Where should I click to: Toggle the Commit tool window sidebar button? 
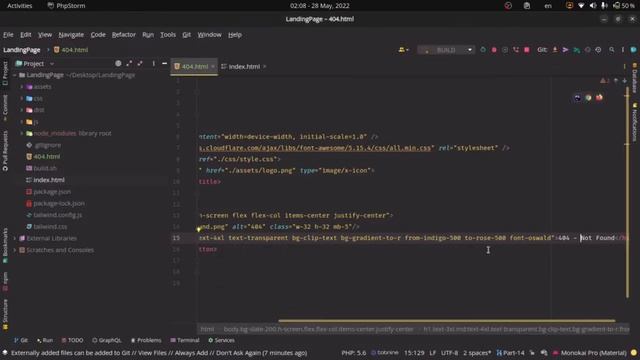tap(5, 108)
